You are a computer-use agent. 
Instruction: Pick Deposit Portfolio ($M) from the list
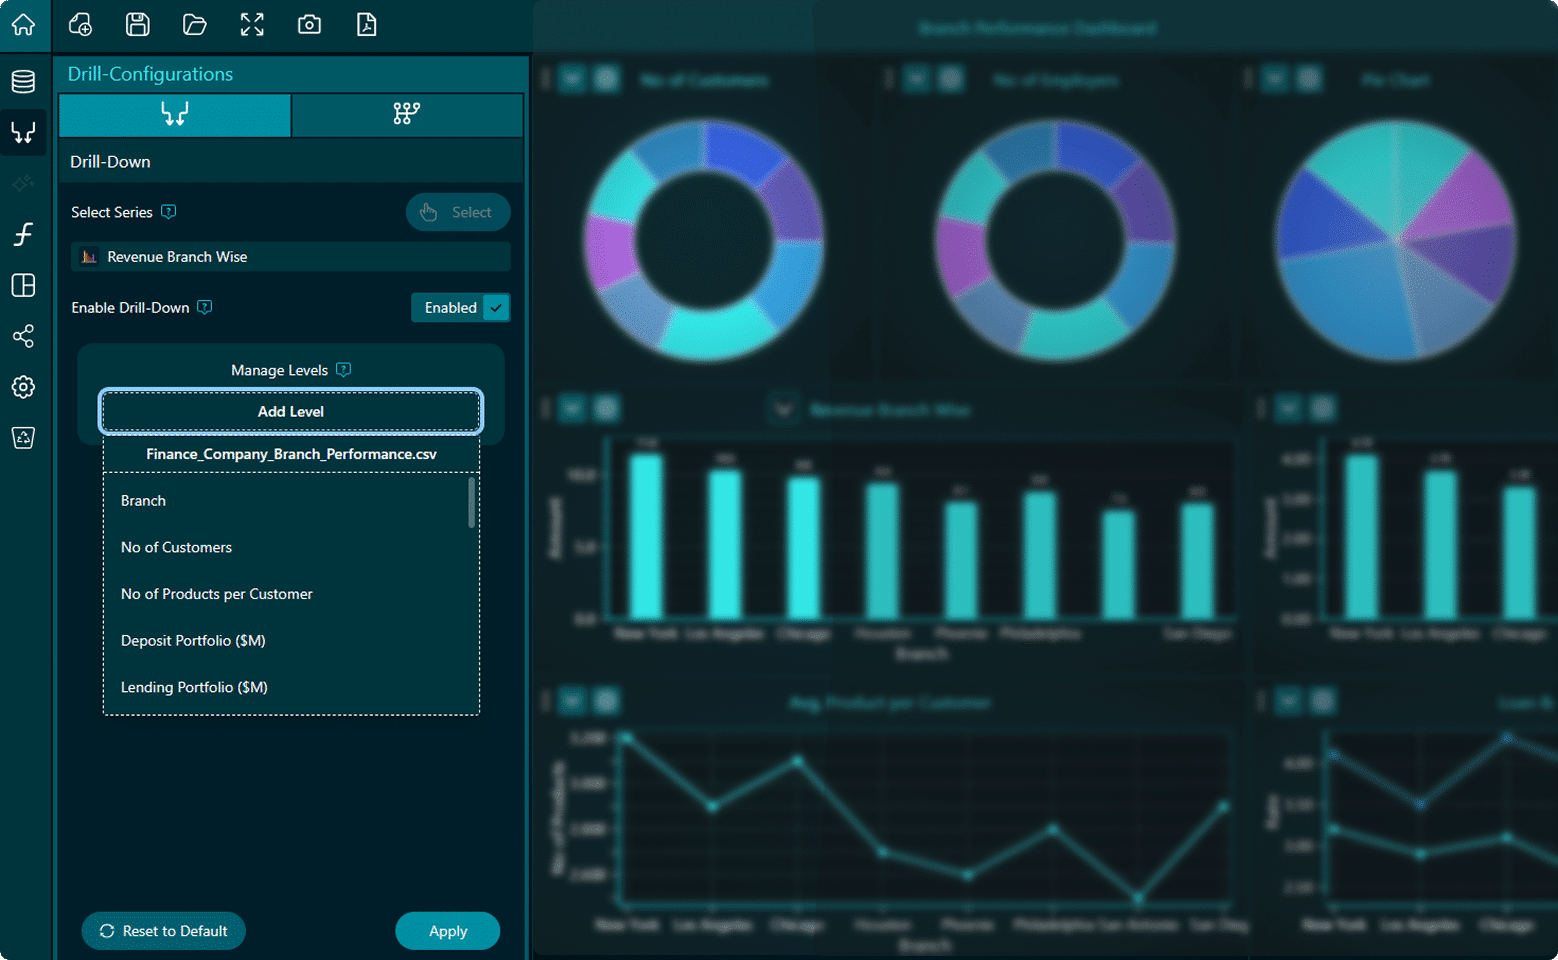[x=193, y=641]
